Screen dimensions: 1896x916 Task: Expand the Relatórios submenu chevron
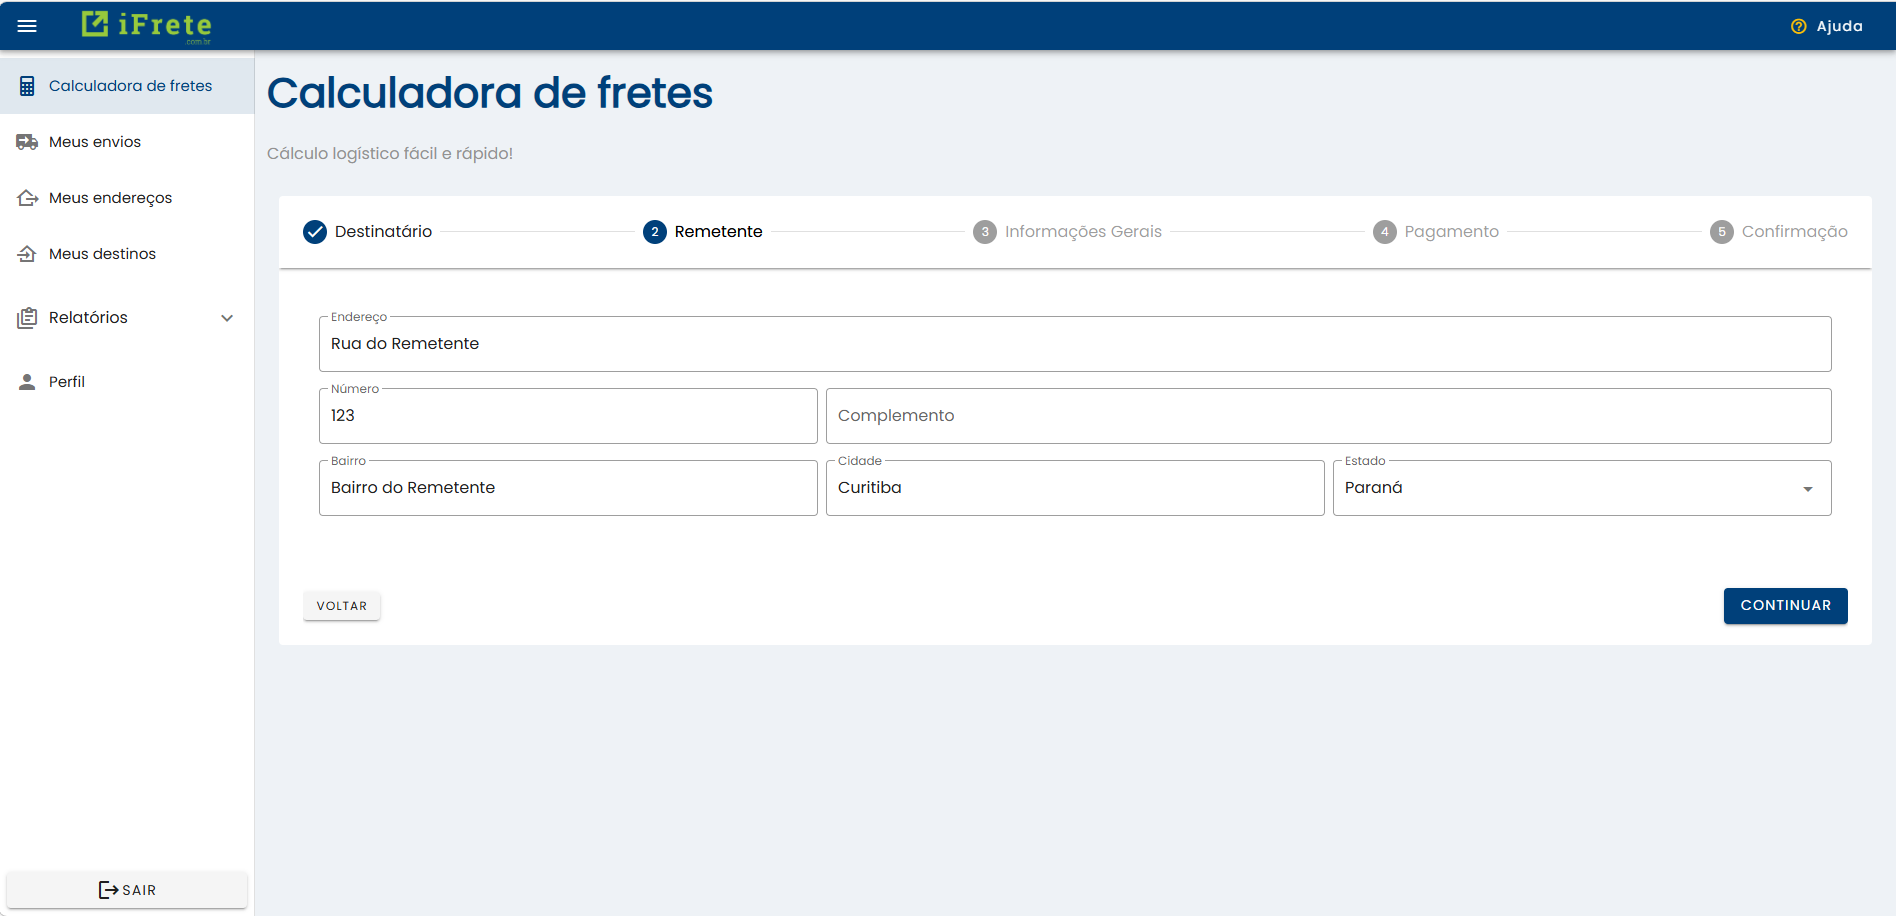[228, 317]
